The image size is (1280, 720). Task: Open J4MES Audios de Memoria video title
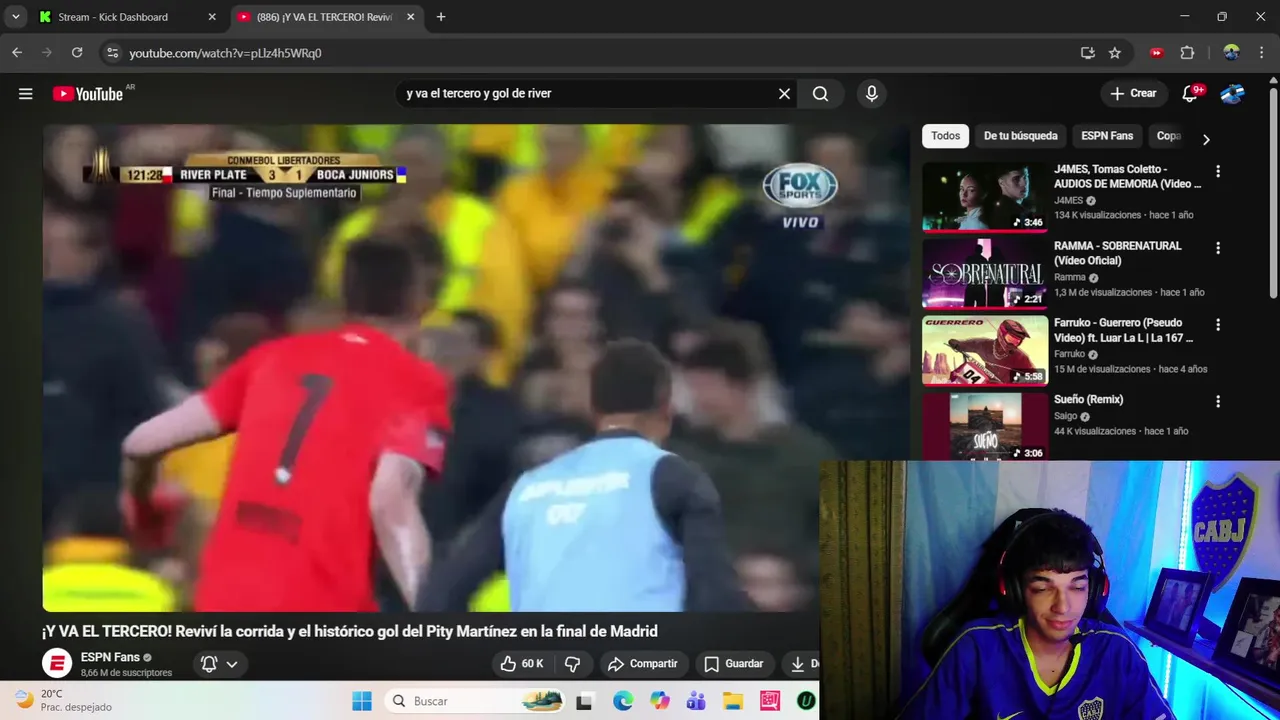(1127, 176)
